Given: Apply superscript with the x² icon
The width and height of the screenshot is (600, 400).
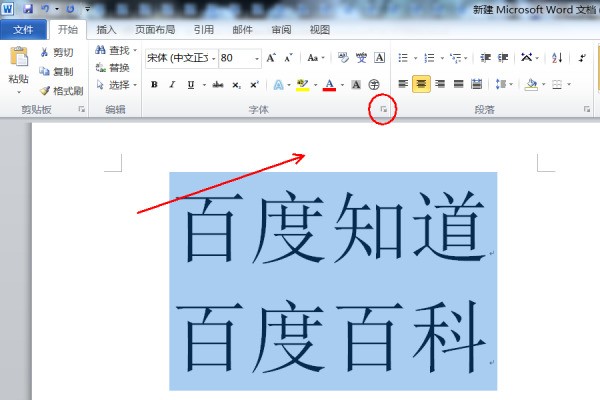Looking at the screenshot, I should 254,84.
